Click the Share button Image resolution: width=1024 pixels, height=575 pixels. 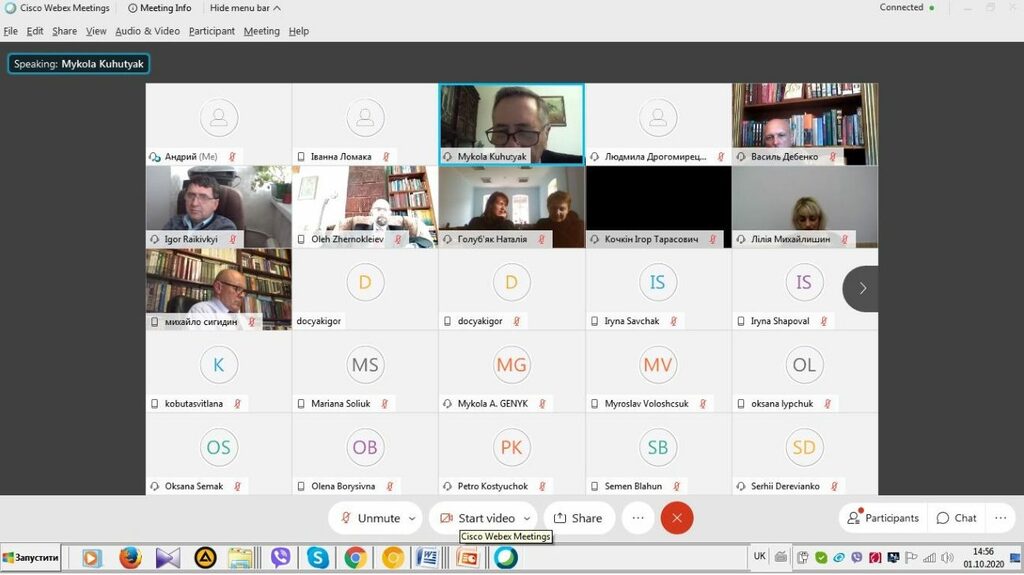578,518
